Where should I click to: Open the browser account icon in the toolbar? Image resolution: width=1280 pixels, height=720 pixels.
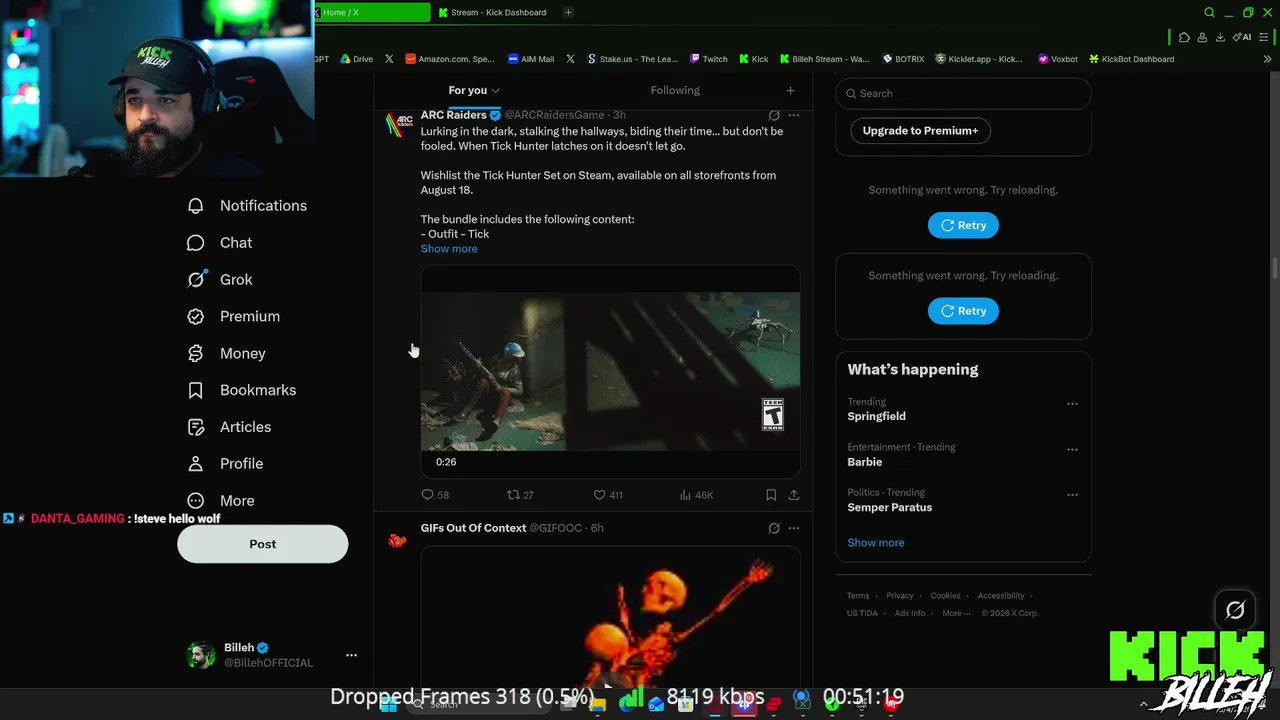(1202, 37)
